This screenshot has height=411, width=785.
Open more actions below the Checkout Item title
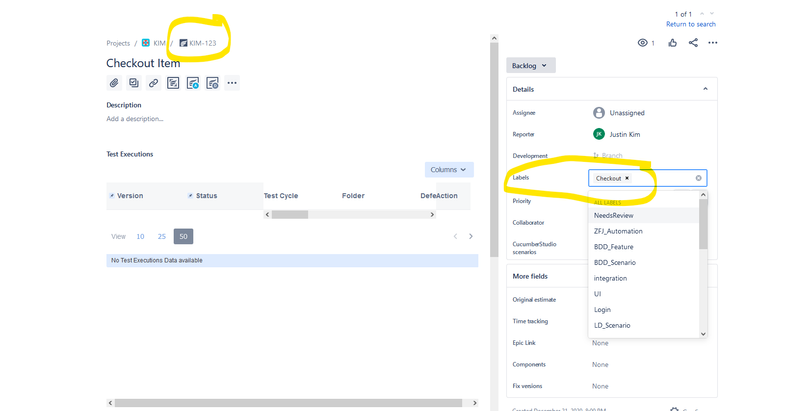[232, 83]
